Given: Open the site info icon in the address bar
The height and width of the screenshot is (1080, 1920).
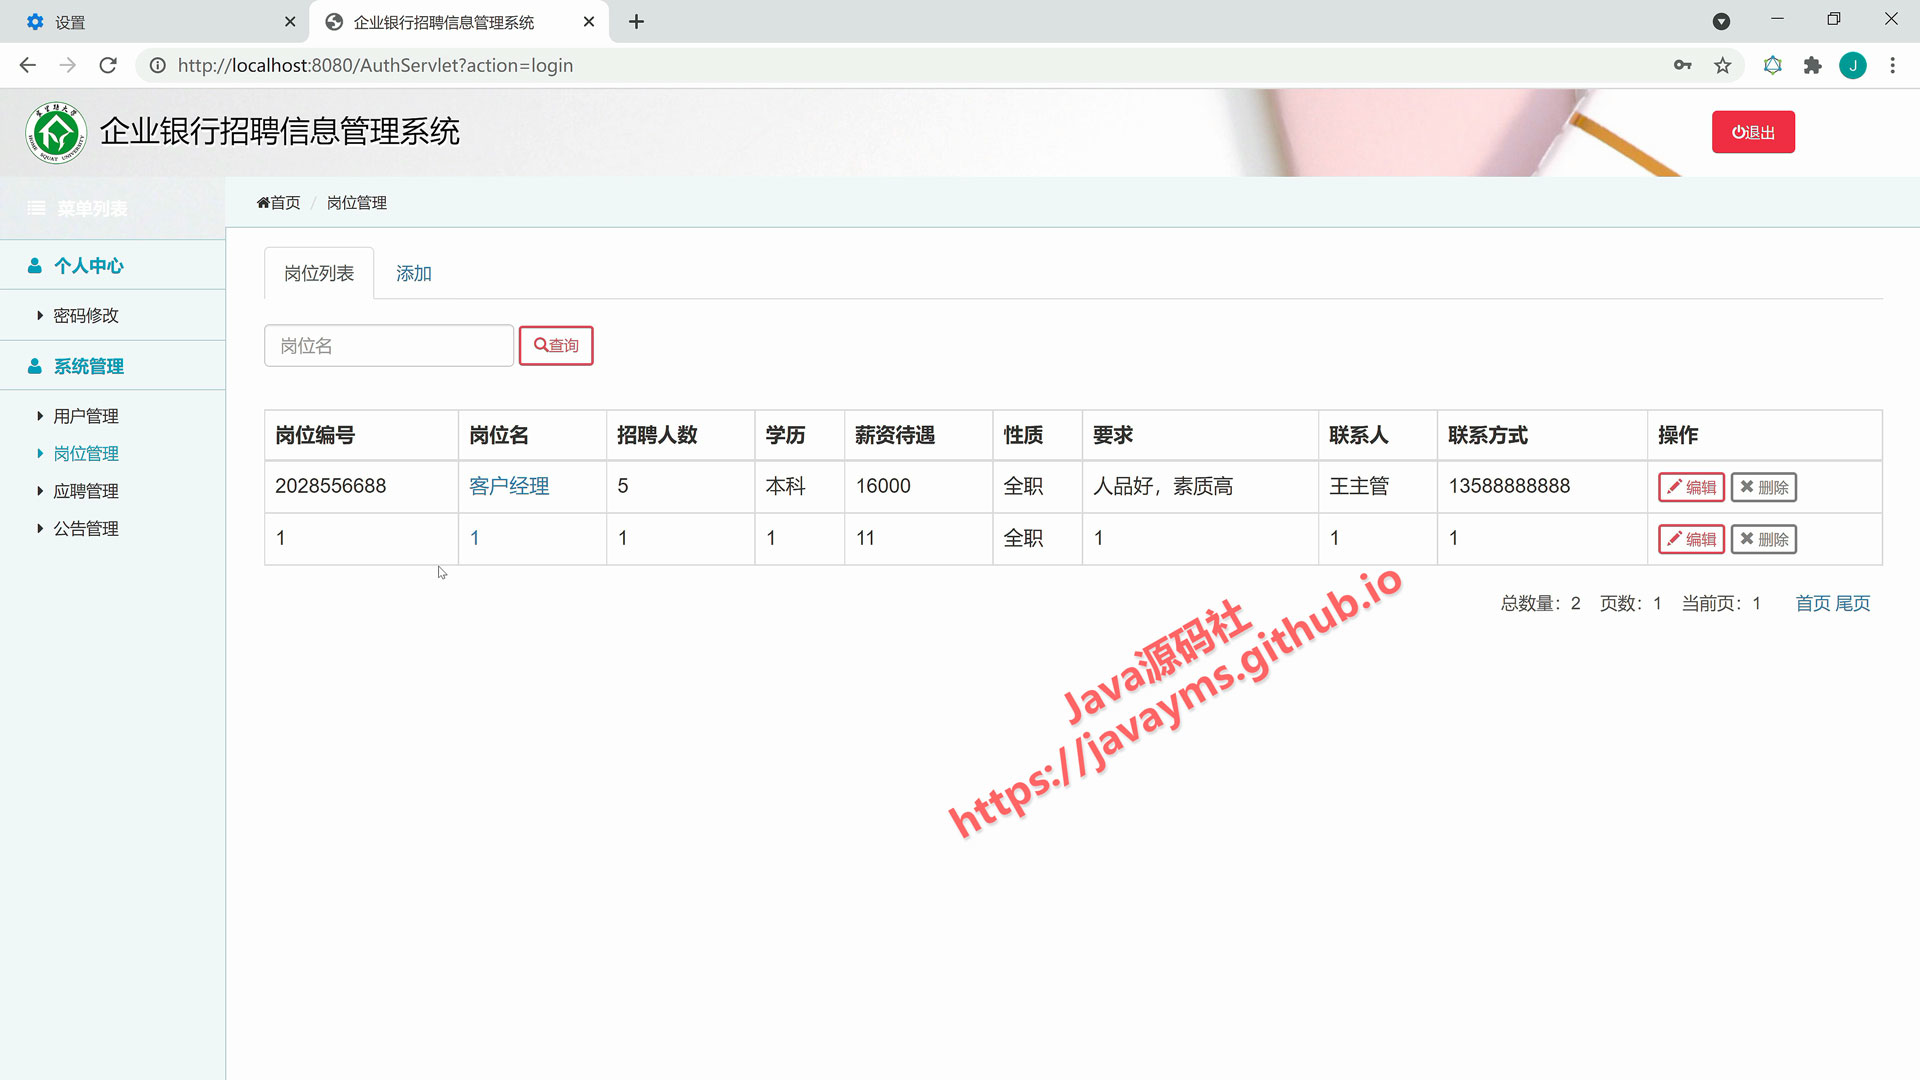Looking at the screenshot, I should pyautogui.click(x=158, y=65).
